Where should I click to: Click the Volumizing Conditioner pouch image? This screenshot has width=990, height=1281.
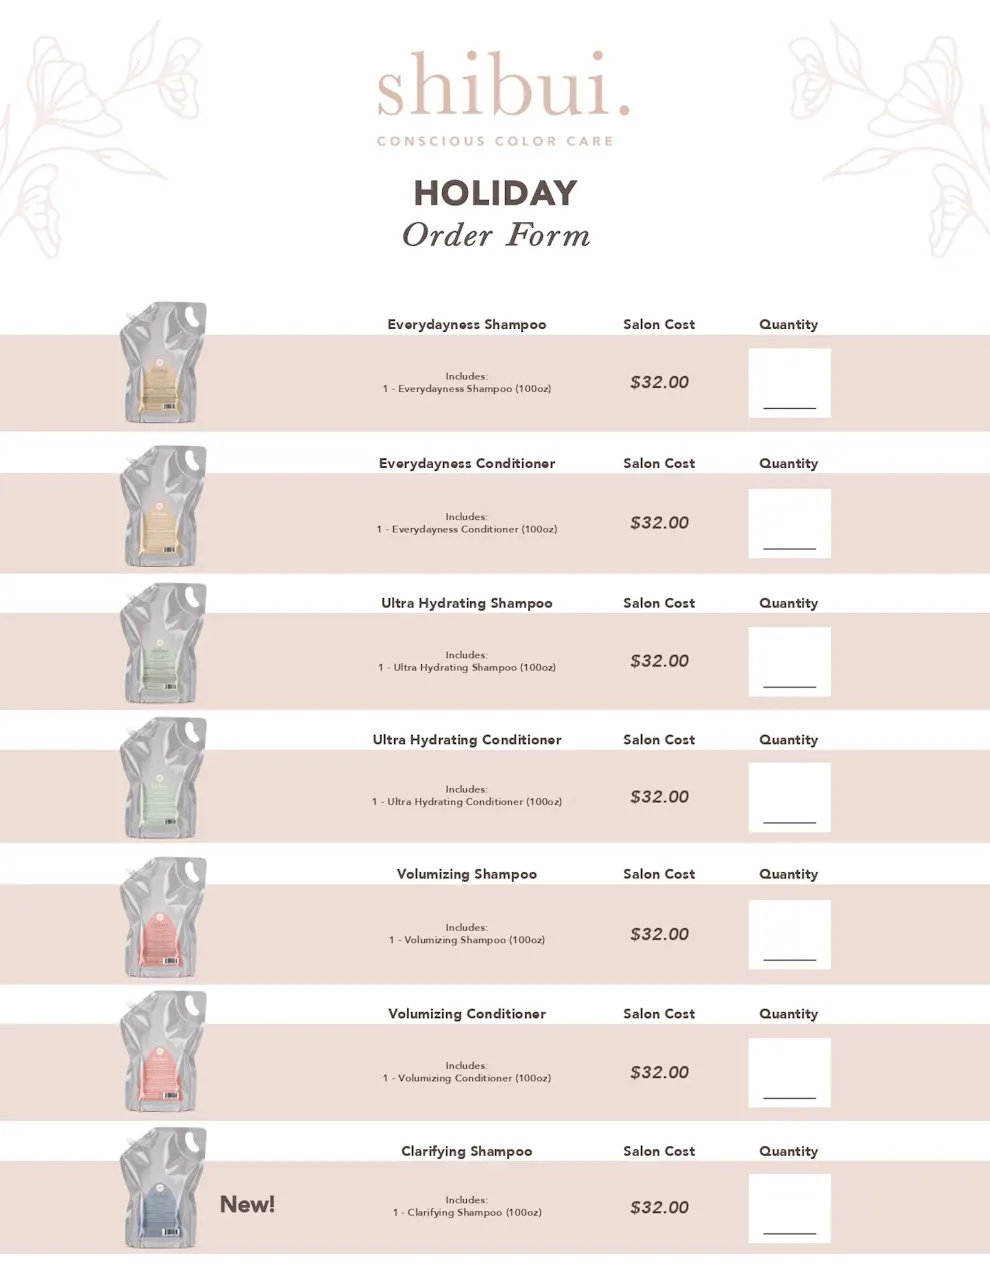tap(163, 1052)
